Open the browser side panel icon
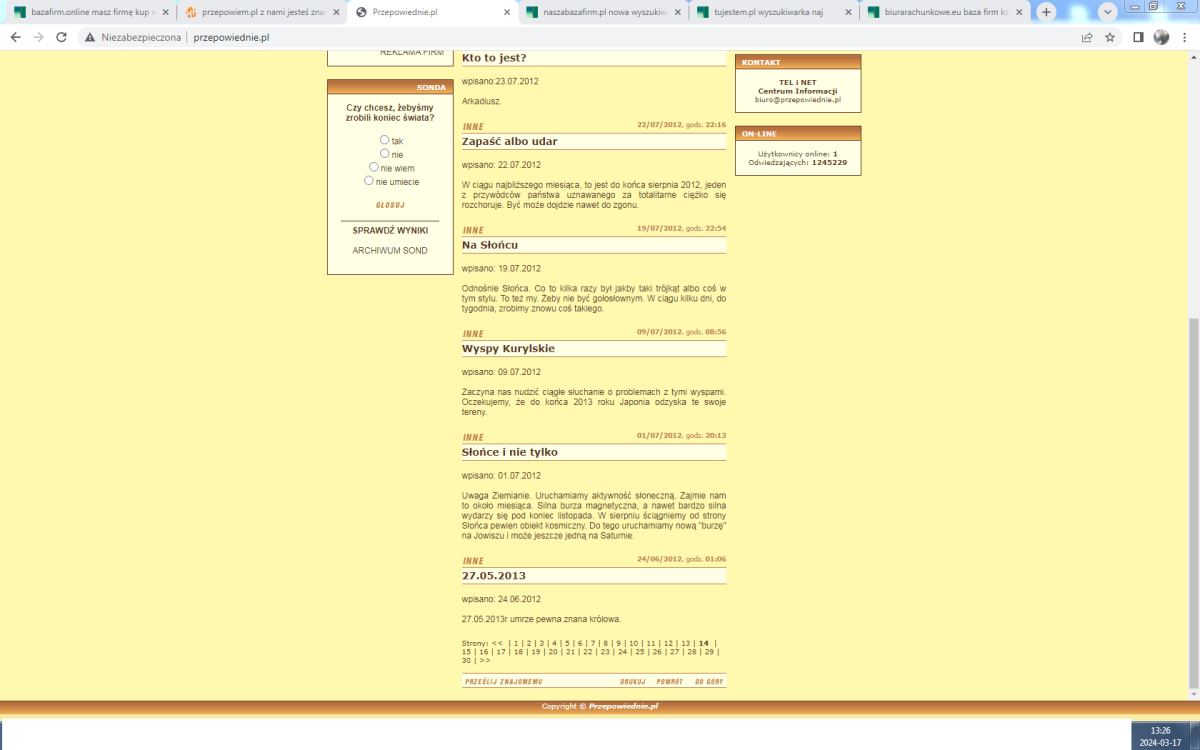 1138,37
